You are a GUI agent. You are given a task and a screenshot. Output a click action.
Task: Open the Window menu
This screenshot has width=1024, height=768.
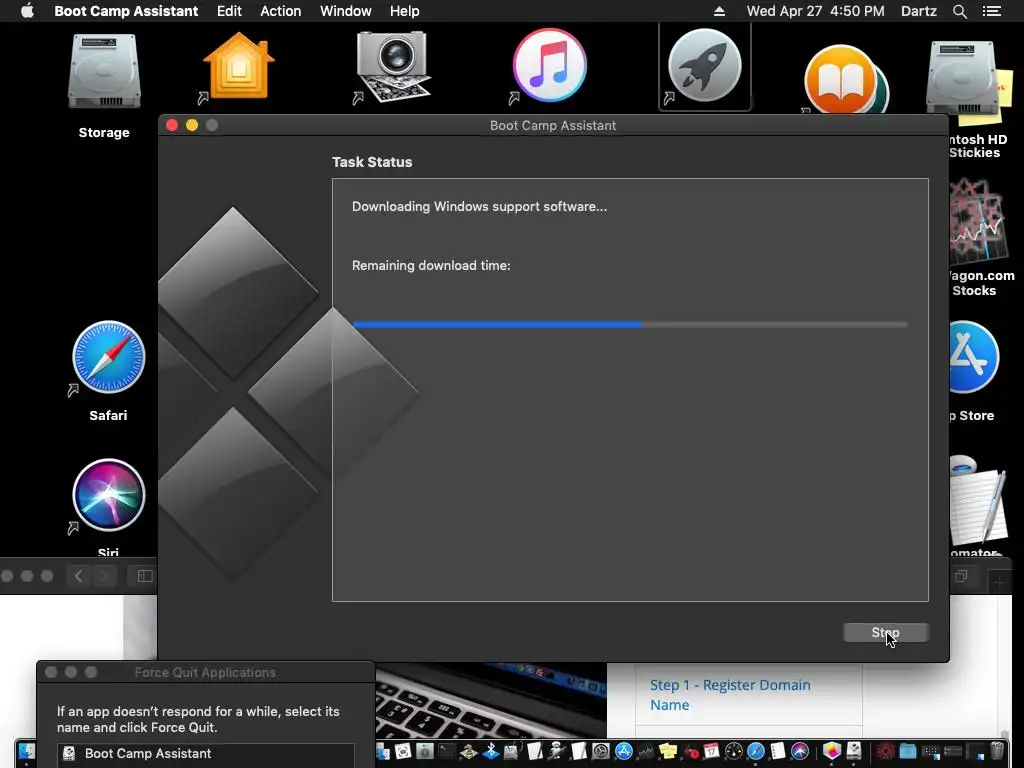coord(345,11)
